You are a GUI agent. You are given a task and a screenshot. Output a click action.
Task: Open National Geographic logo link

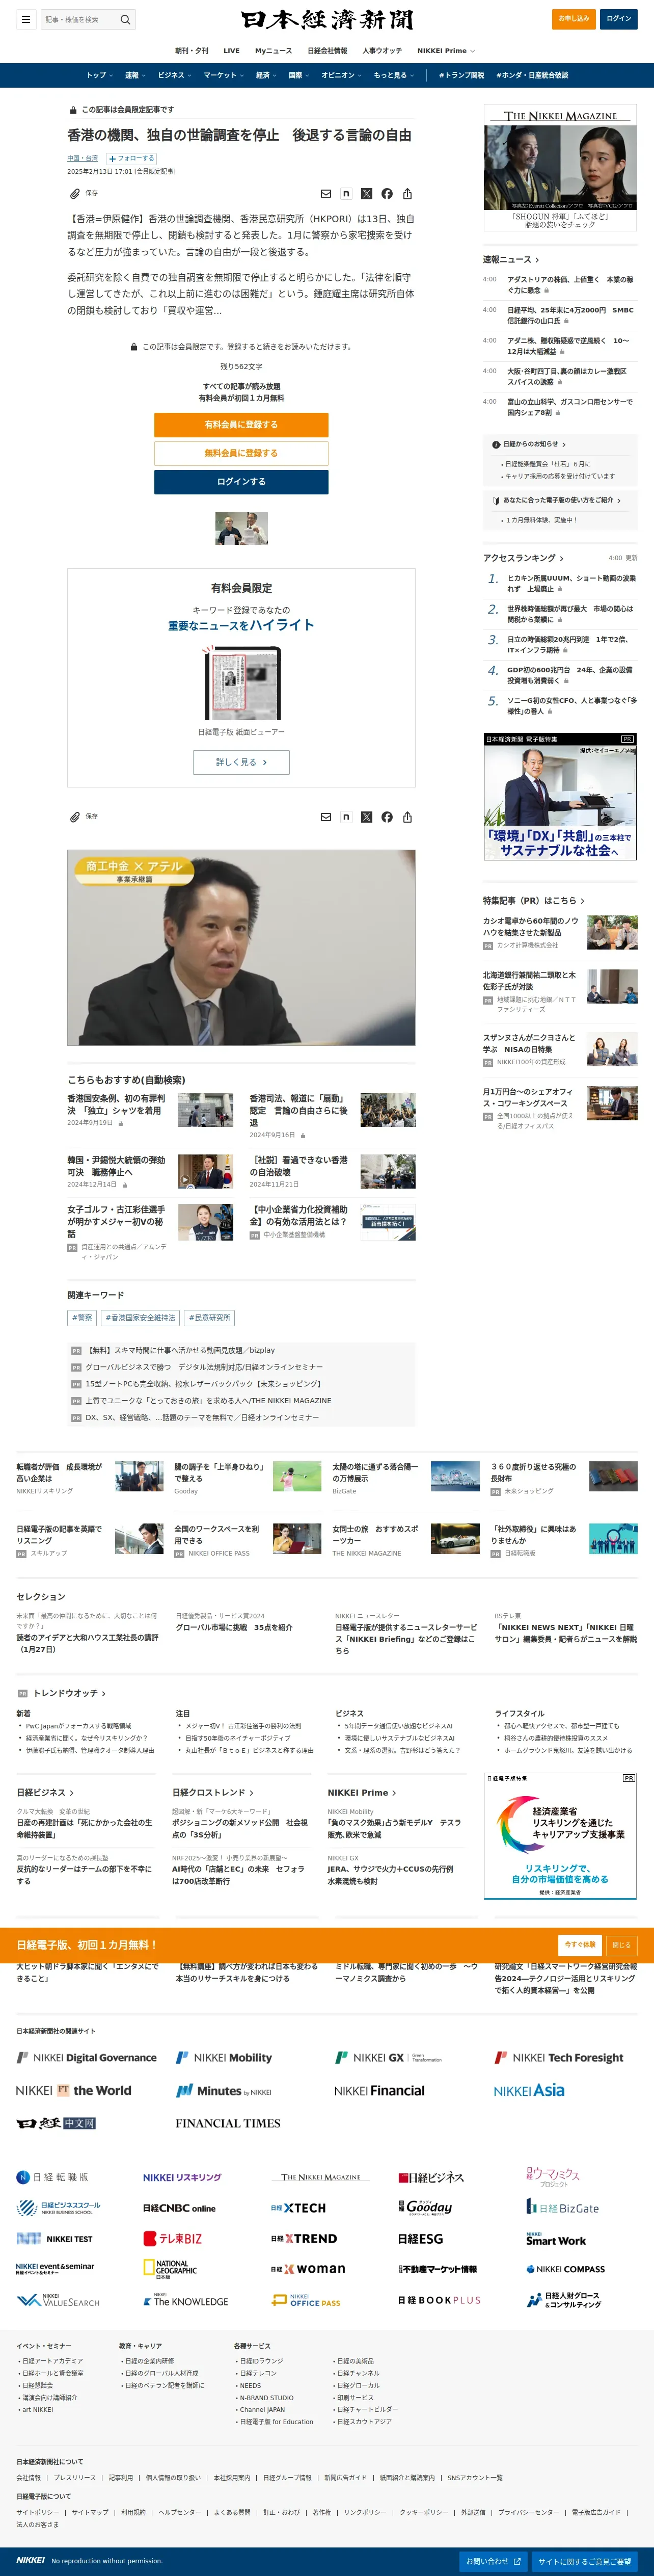(x=170, y=2269)
